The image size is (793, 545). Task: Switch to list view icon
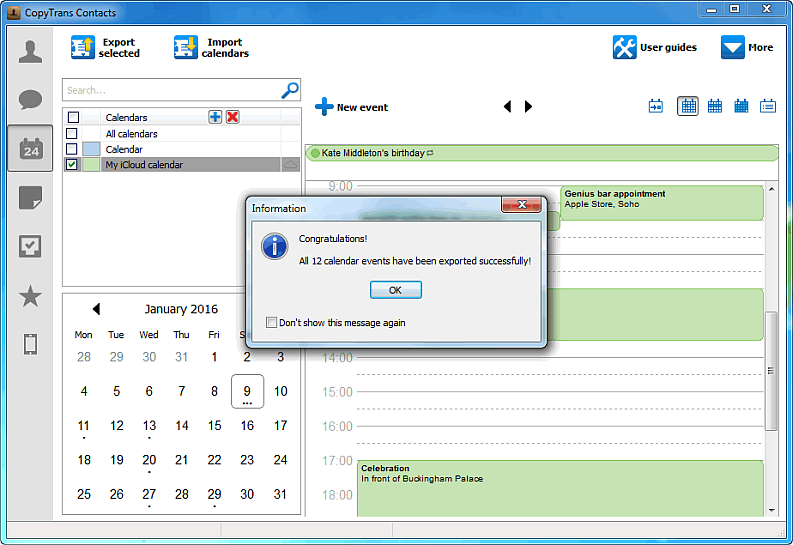click(768, 106)
